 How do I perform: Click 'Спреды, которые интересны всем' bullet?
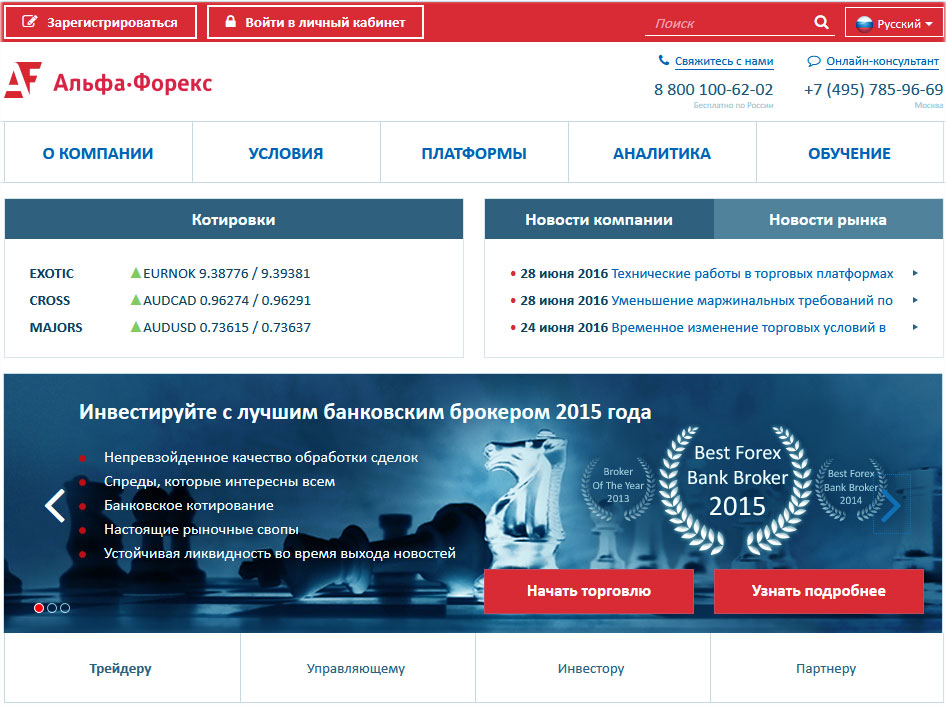click(220, 481)
